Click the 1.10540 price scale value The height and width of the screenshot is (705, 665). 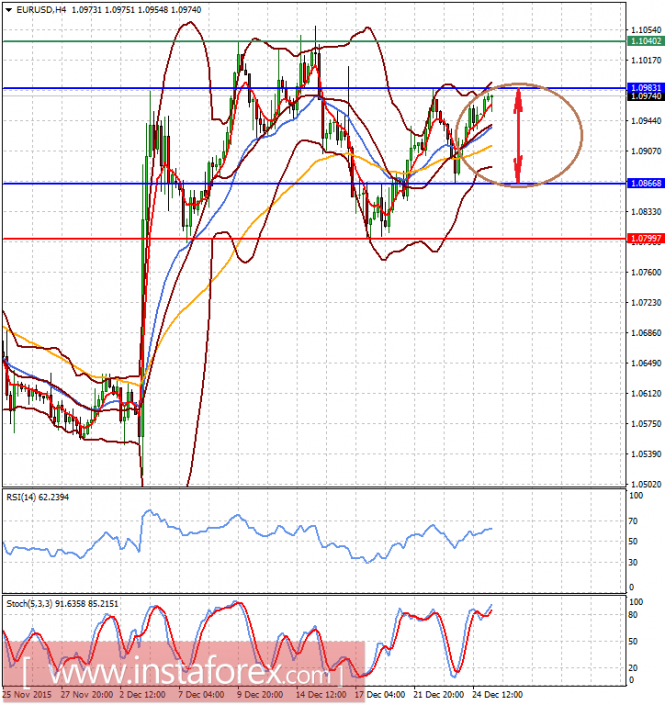646,30
